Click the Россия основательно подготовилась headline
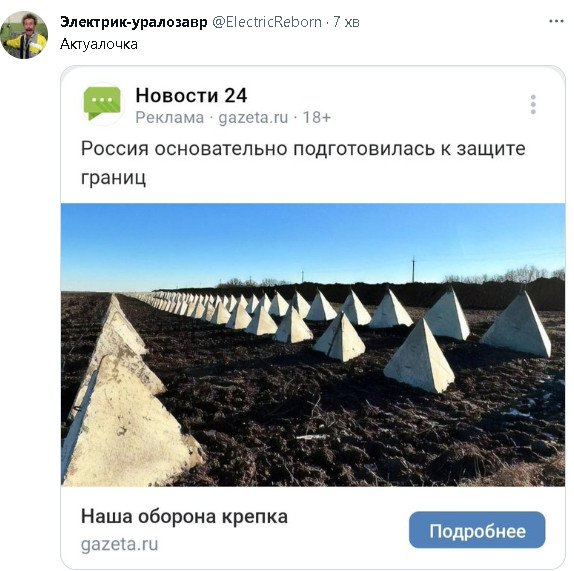Screen dimensions: 574x571 303,163
